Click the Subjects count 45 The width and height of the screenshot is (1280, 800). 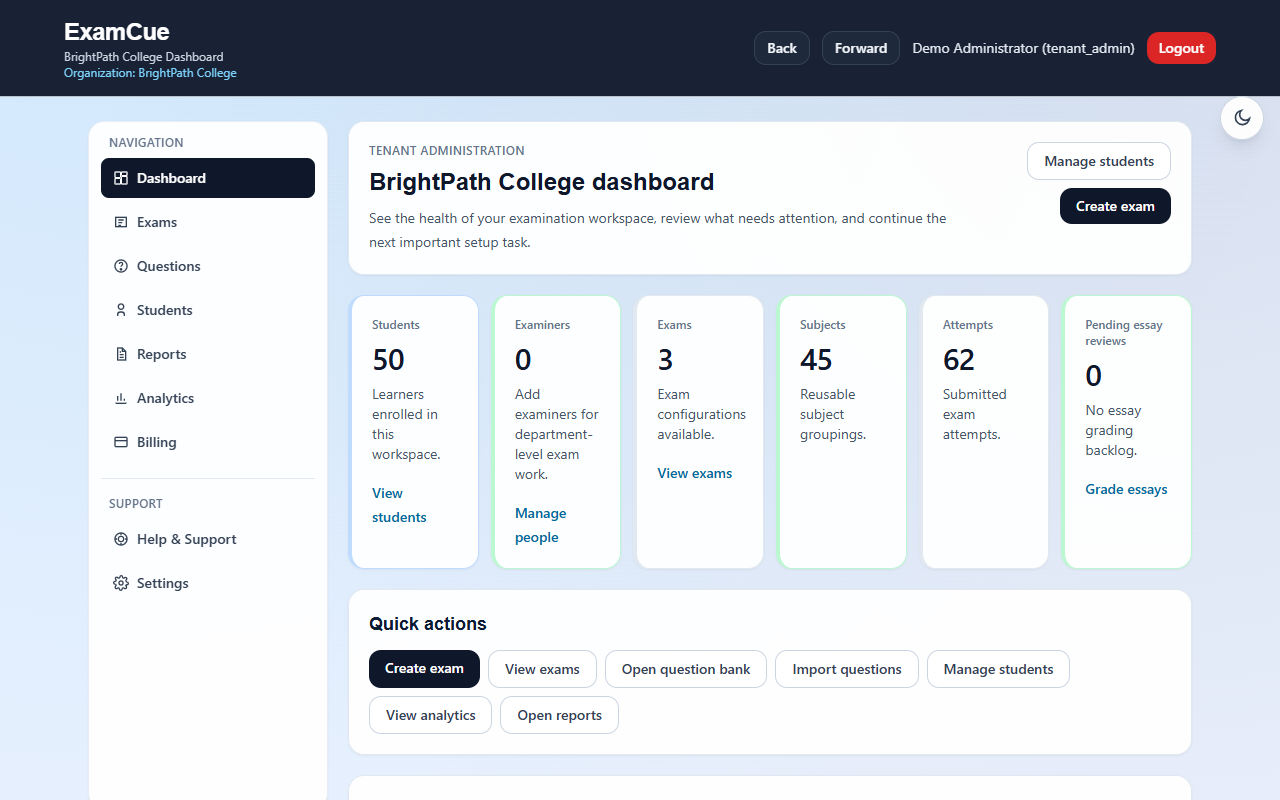pyautogui.click(x=816, y=359)
